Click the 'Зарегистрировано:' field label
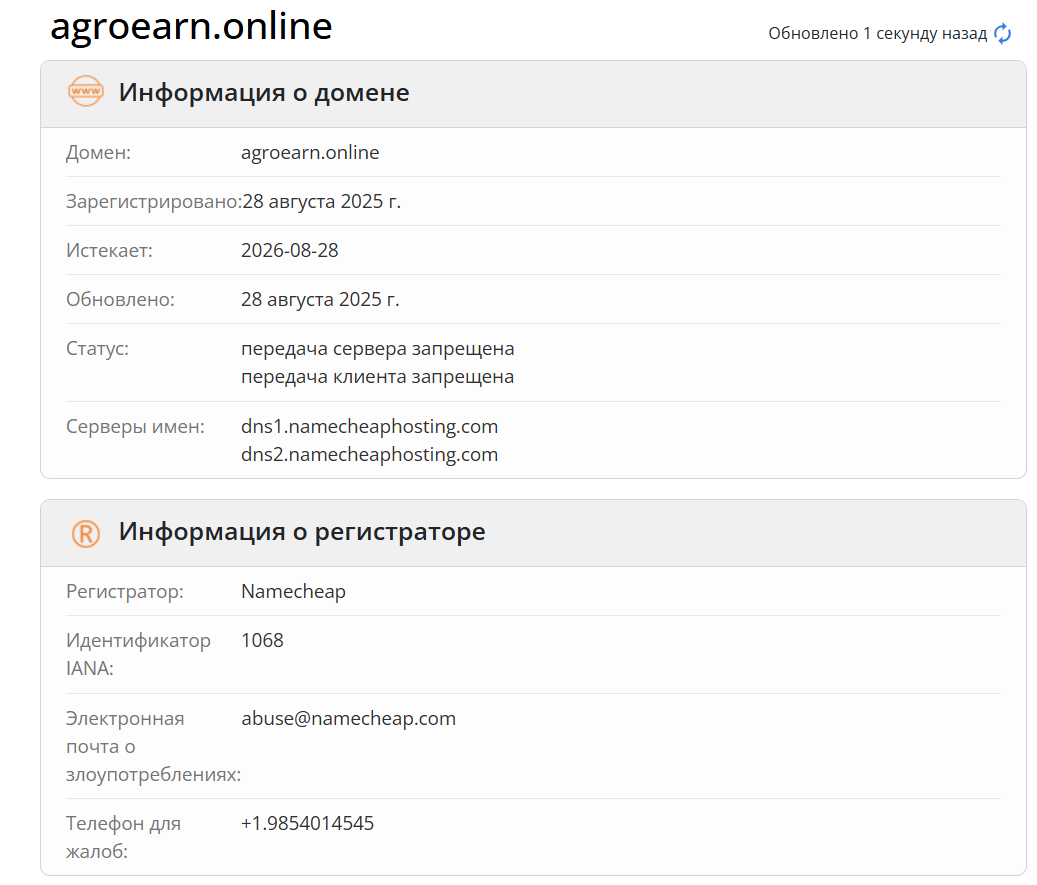The height and width of the screenshot is (885, 1037). click(x=153, y=202)
